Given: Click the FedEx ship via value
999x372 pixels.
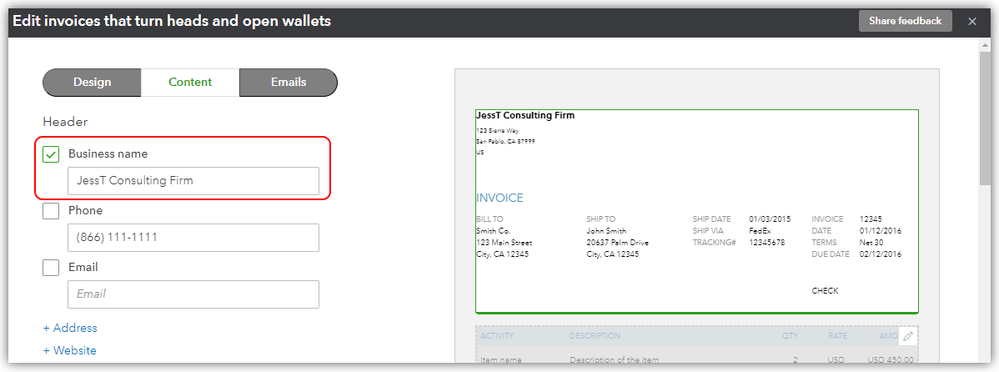Looking at the screenshot, I should [759, 231].
